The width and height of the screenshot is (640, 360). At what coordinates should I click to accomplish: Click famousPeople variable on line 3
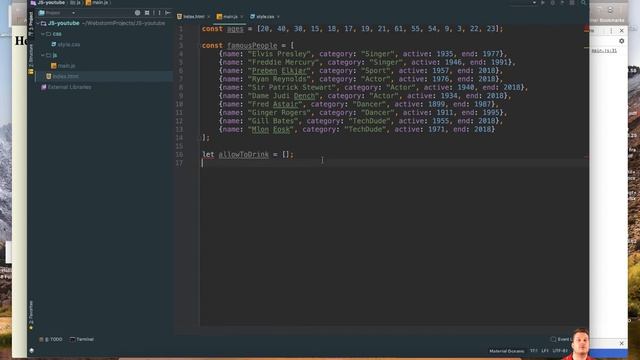point(252,45)
